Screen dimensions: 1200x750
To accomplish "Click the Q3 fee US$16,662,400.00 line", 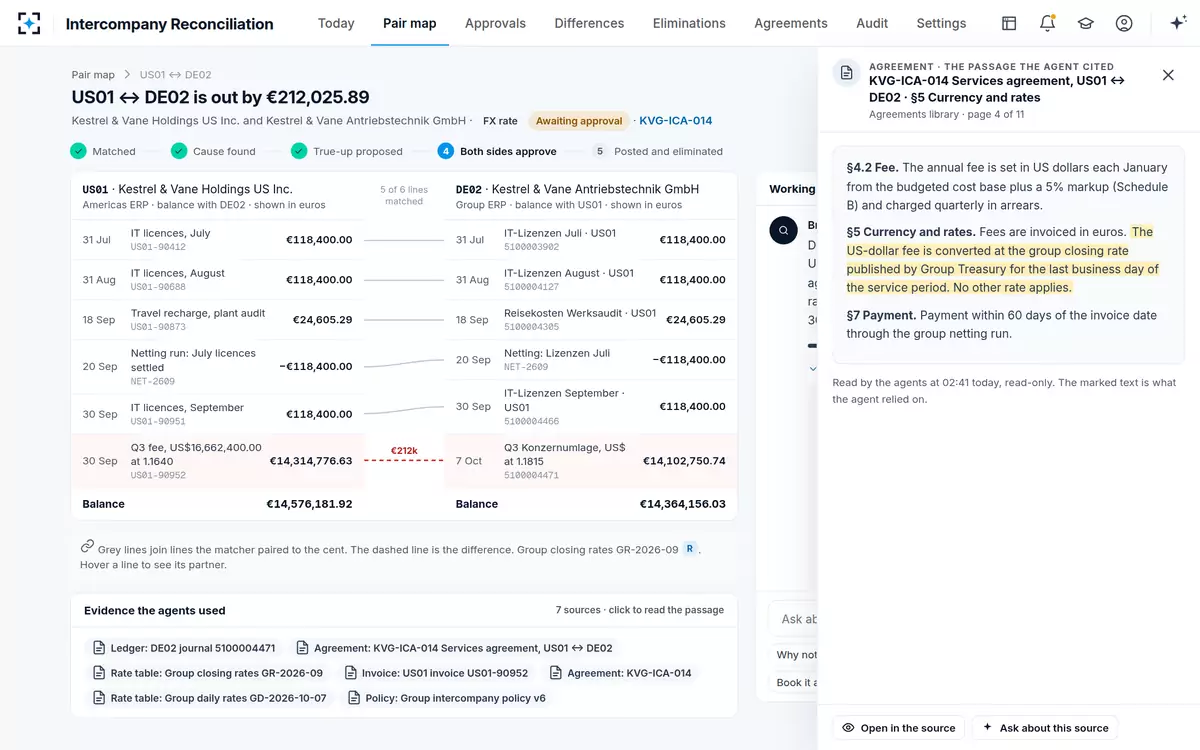I will point(217,460).
